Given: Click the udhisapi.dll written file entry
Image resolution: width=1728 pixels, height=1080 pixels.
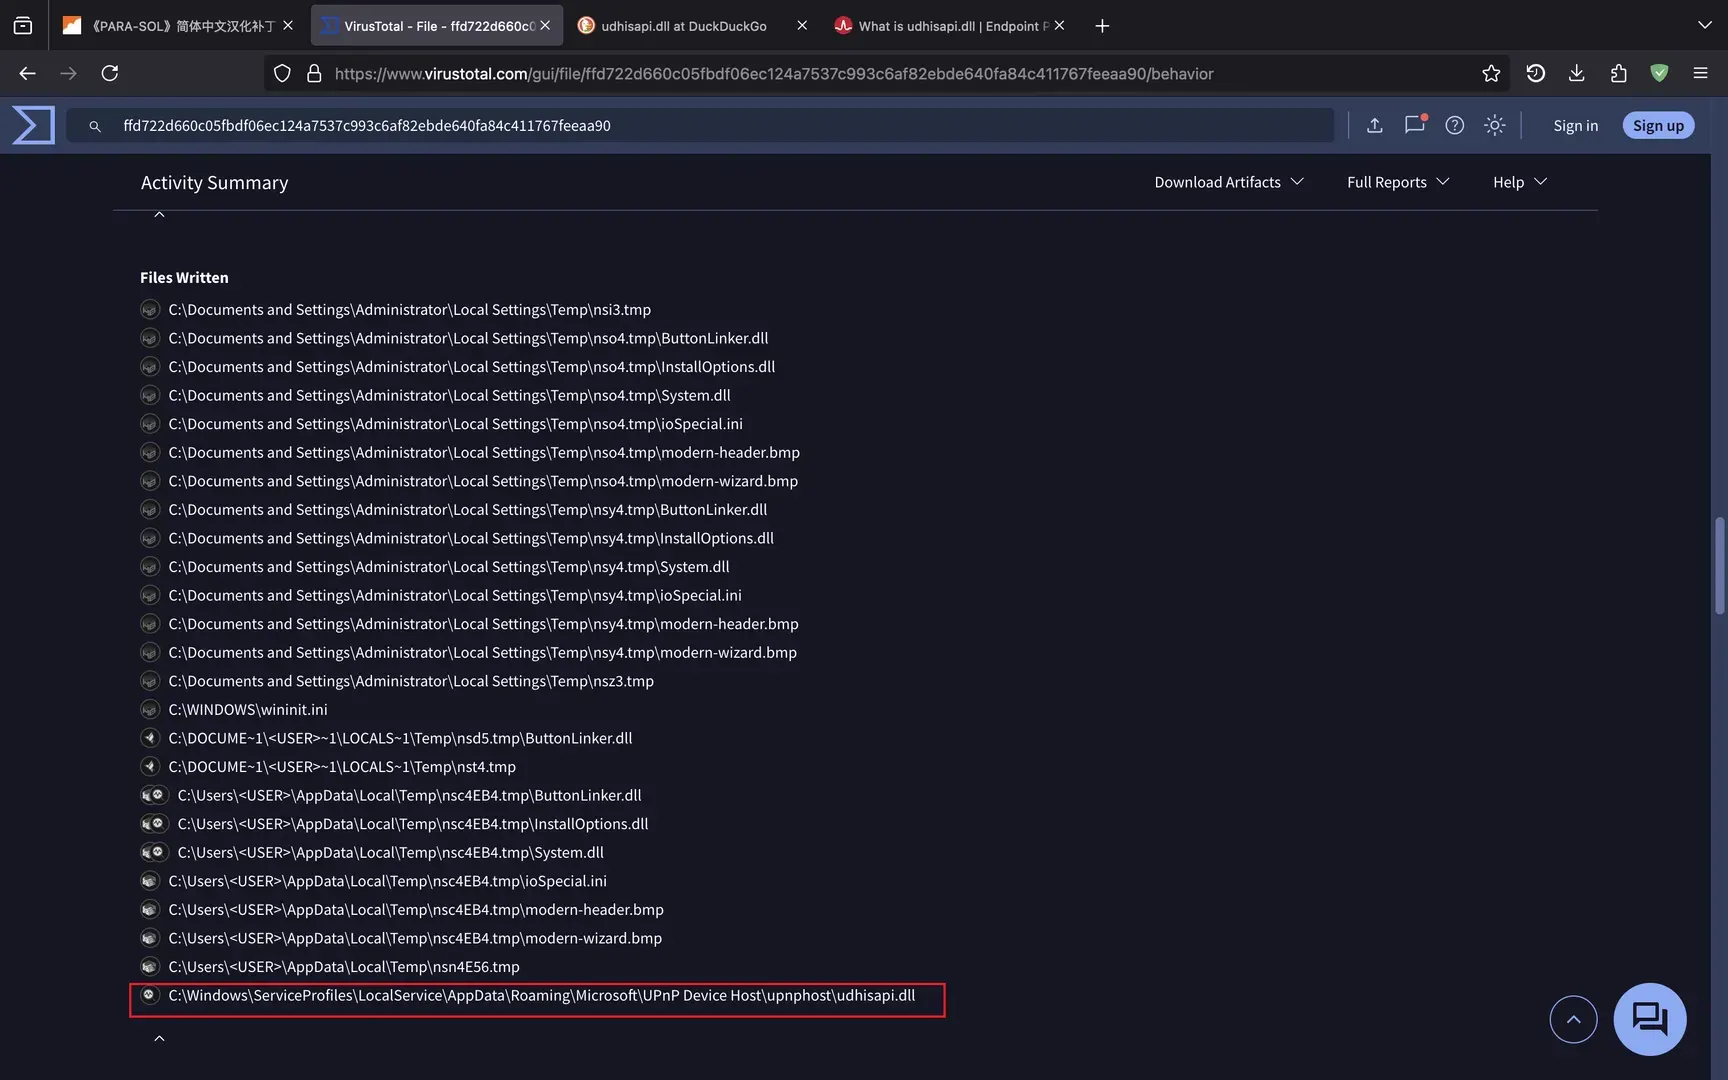Looking at the screenshot, I should pyautogui.click(x=541, y=996).
